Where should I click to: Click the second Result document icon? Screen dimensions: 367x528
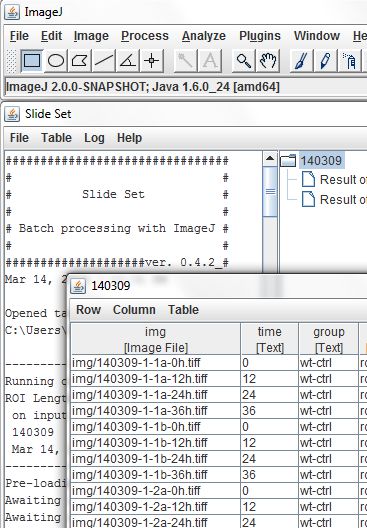pos(308,199)
